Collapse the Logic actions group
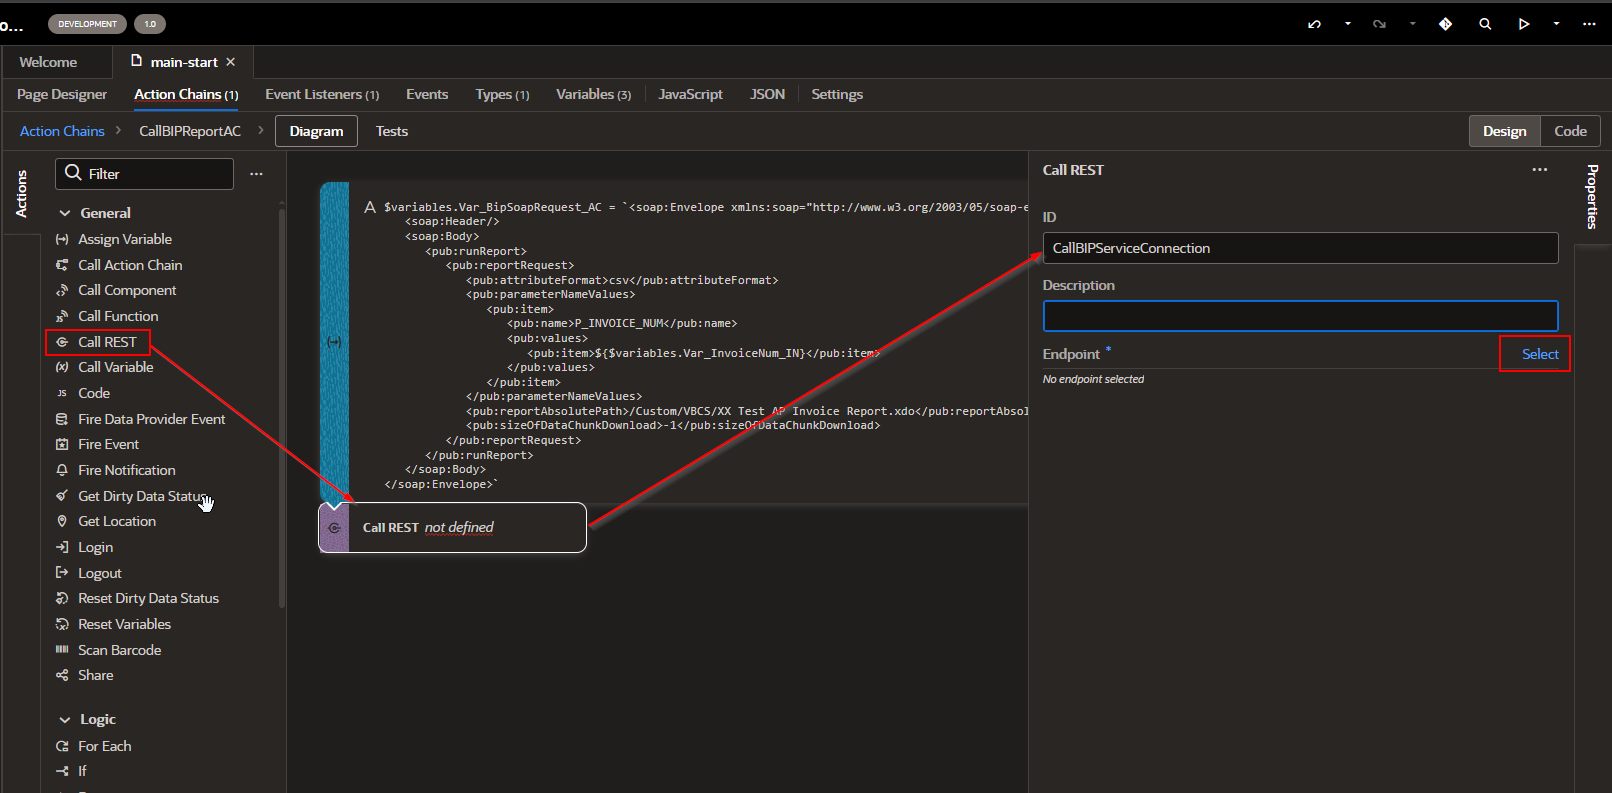Screen dimensions: 1612x793 [x=65, y=720]
